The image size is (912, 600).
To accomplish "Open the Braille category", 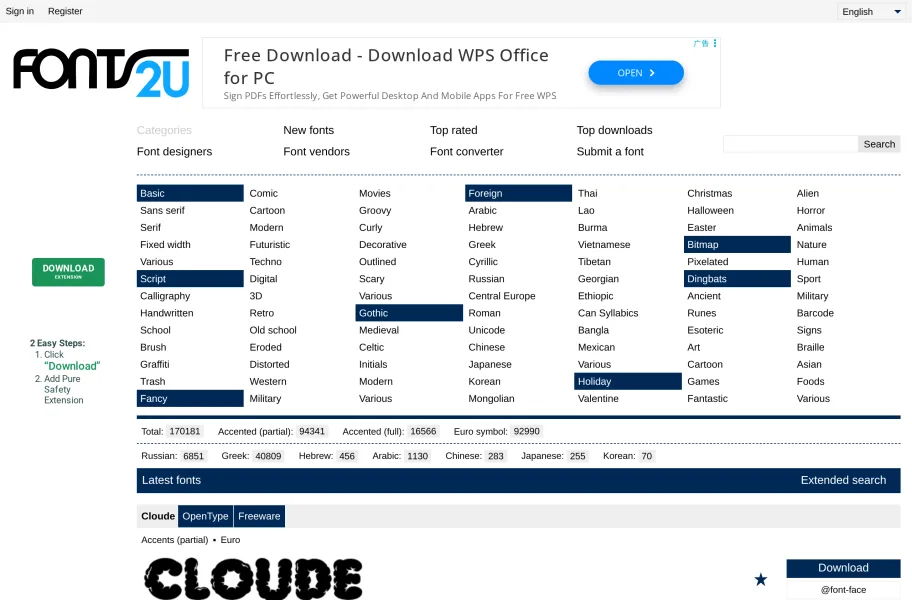I will 811,347.
